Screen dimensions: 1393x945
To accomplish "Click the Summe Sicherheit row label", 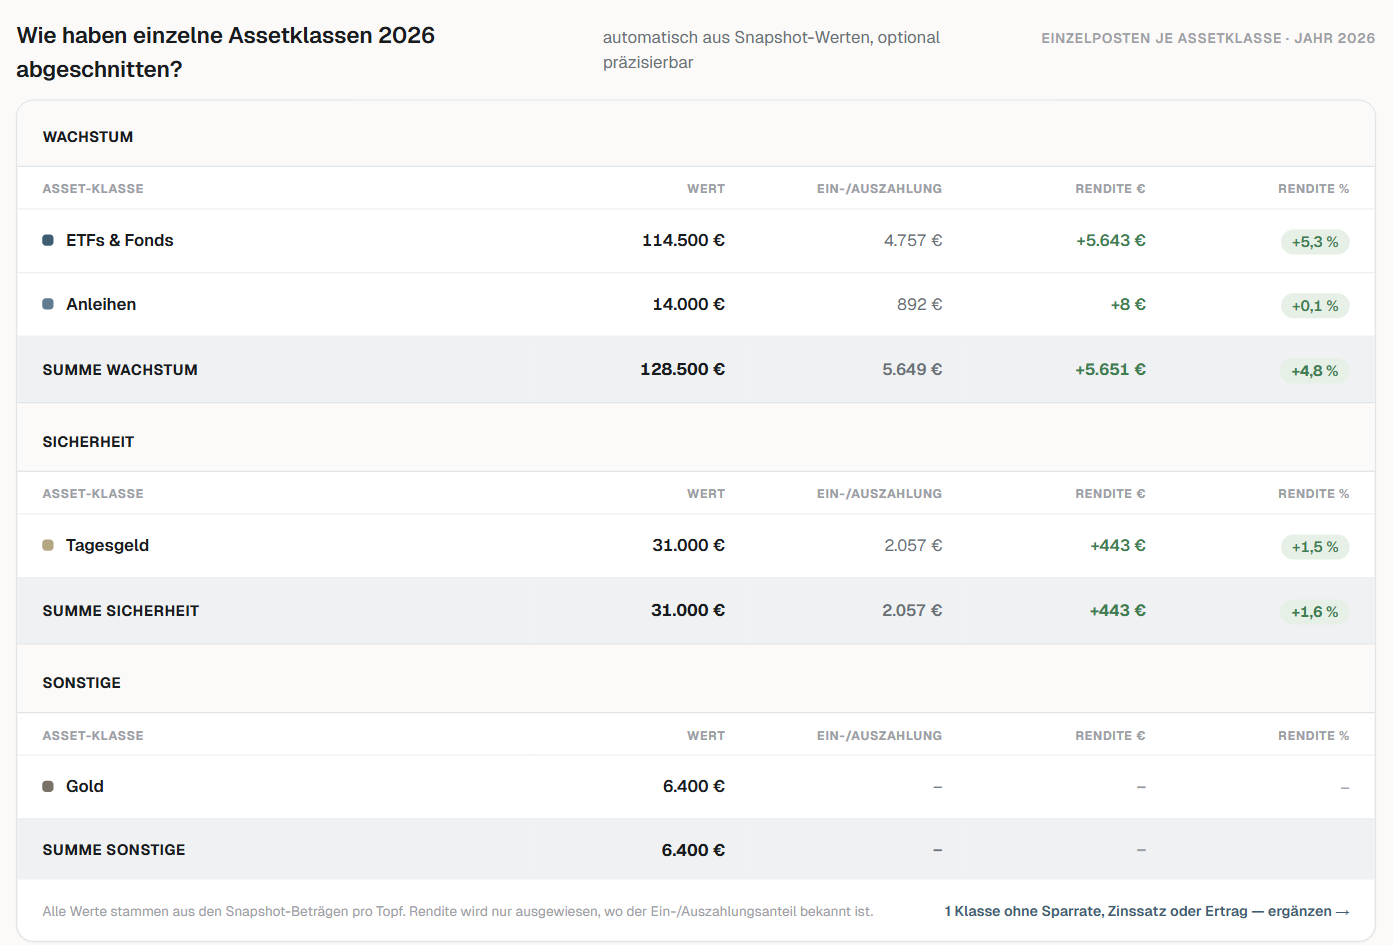I will click(x=121, y=611).
